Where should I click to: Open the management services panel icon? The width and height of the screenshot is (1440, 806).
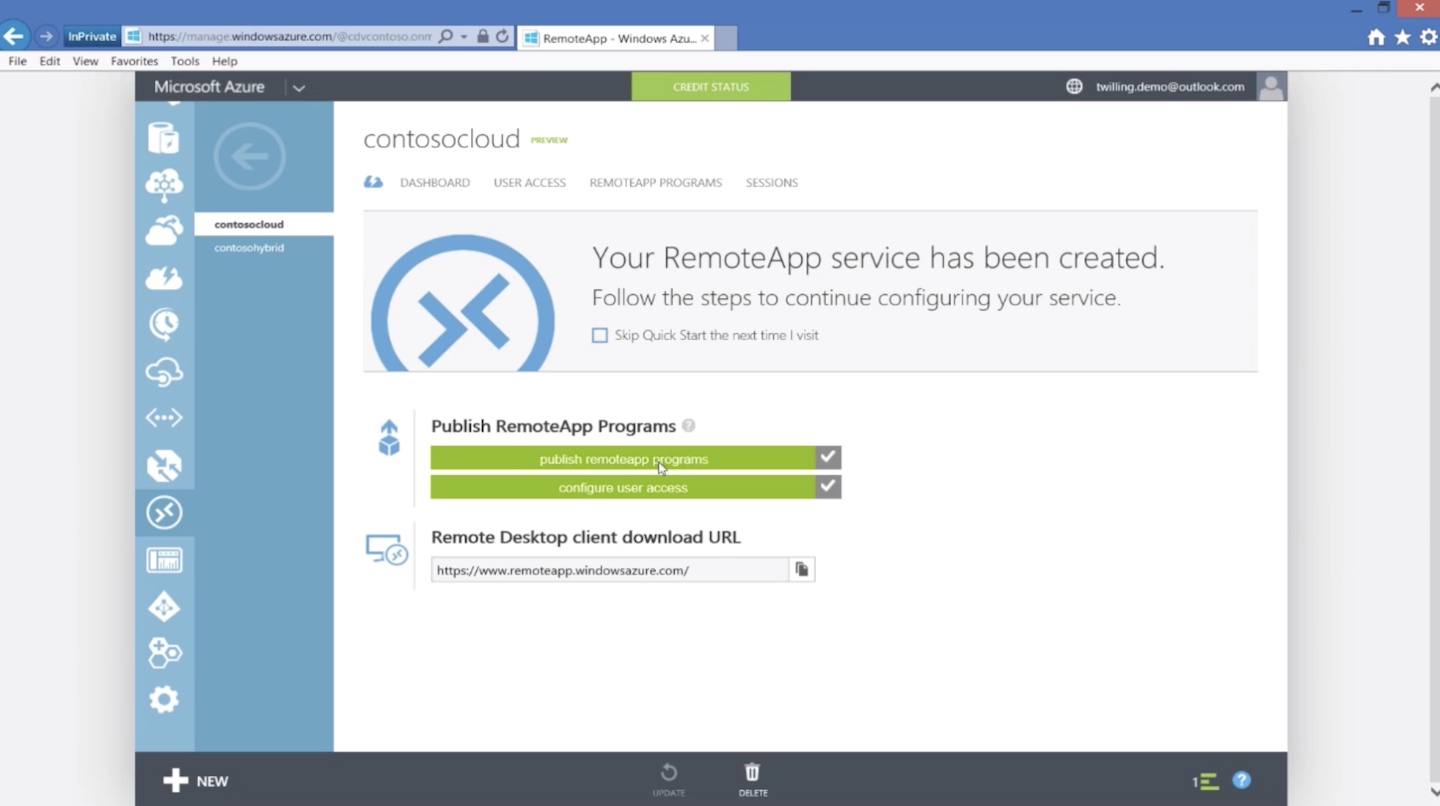pos(164,560)
